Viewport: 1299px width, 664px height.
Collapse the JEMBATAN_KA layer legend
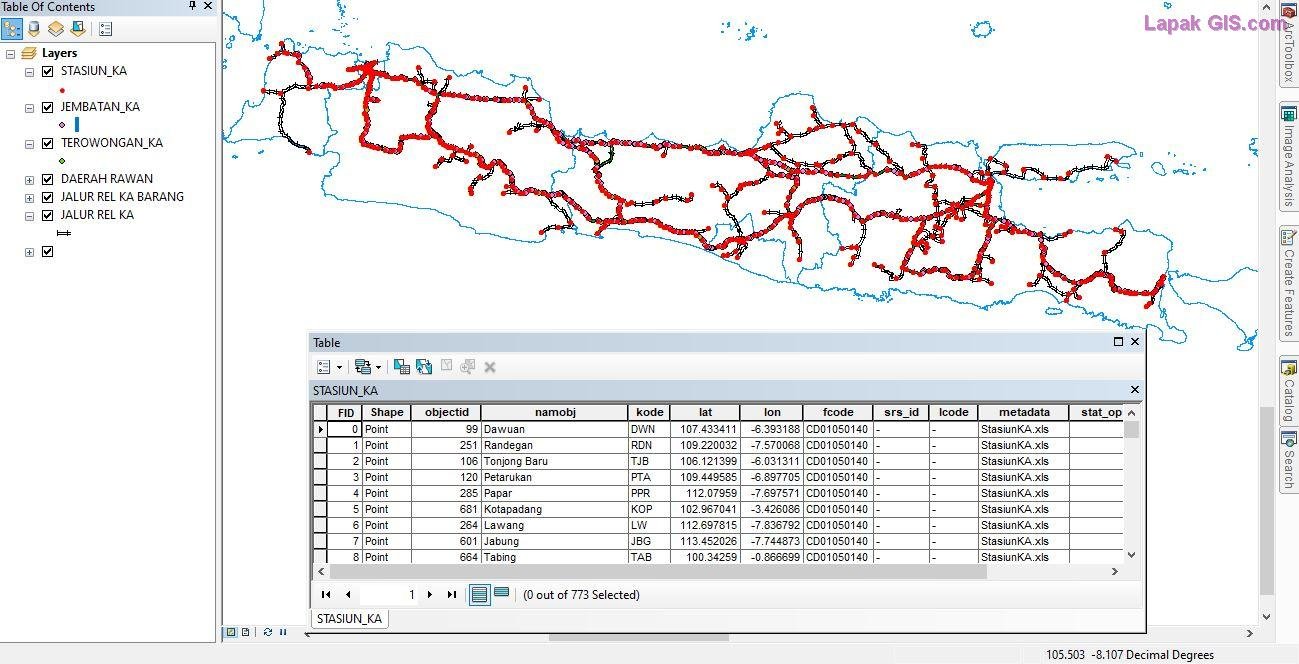[x=31, y=107]
